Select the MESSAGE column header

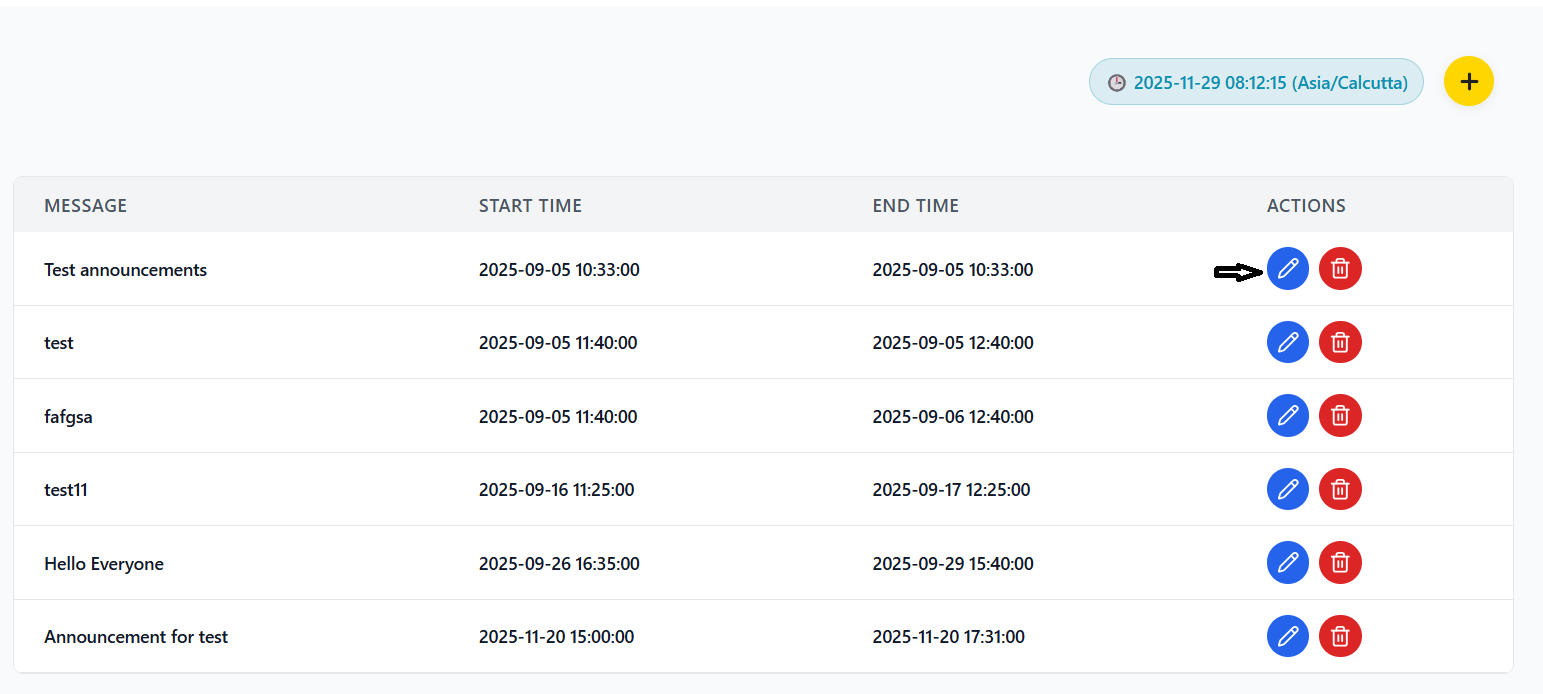(x=85, y=205)
